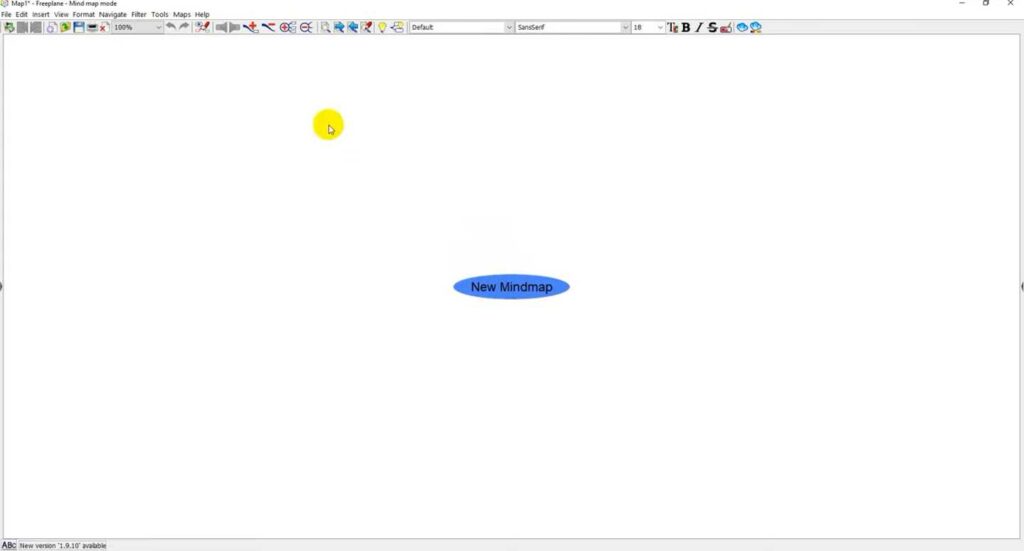The width and height of the screenshot is (1024, 551).
Task: Redo the last undone action
Action: pos(184,27)
